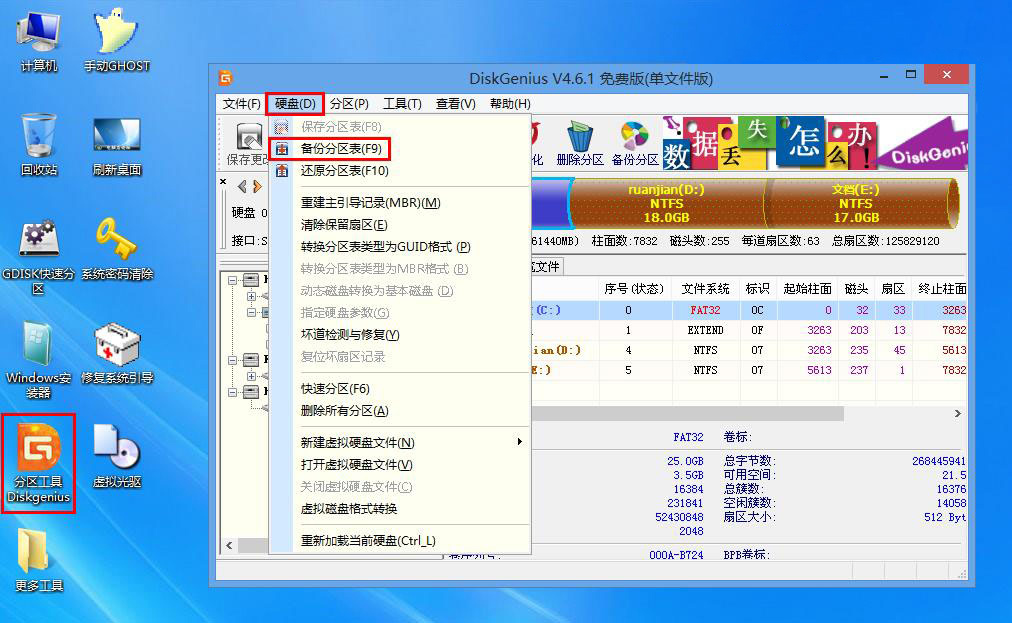
Task: Launch Windows安装器 desktop icon
Action: 39,360
